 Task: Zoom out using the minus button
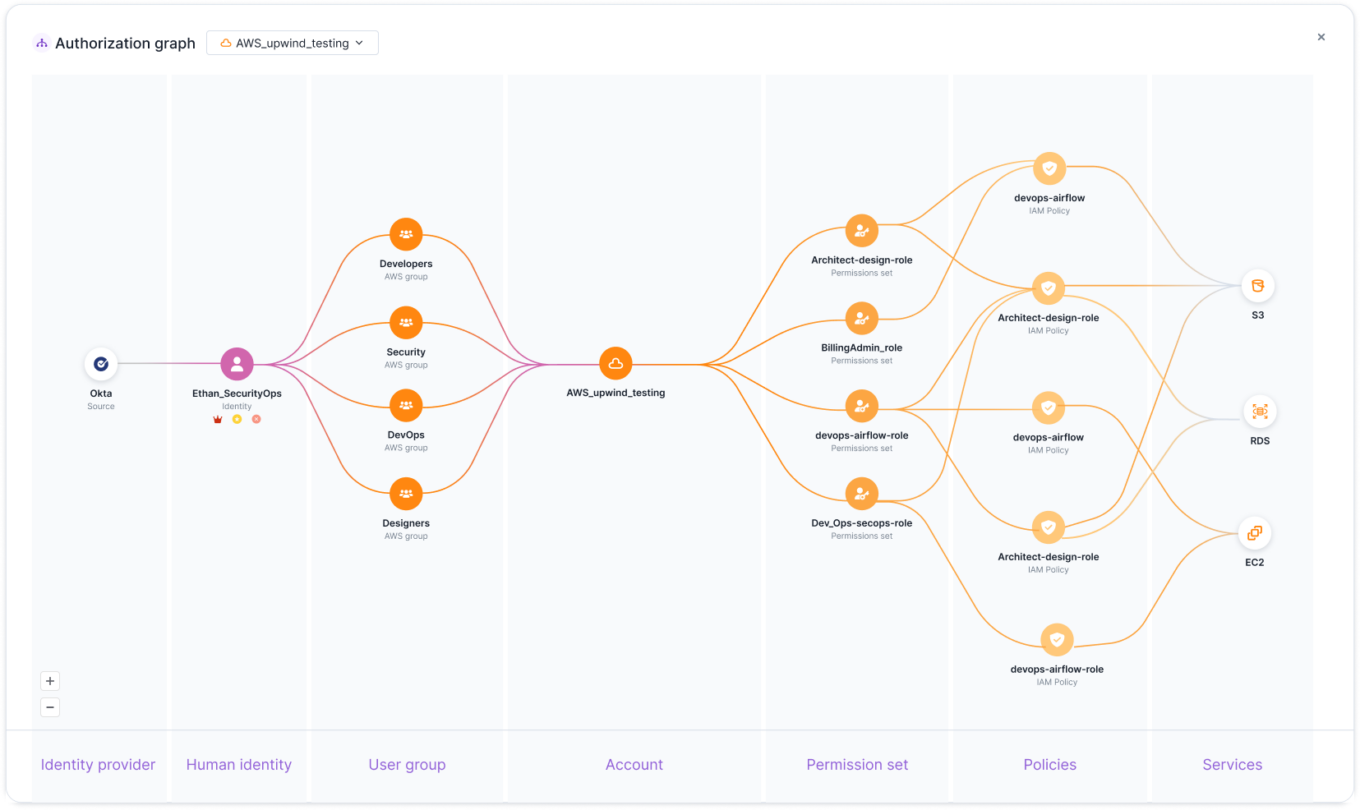pyautogui.click(x=50, y=706)
